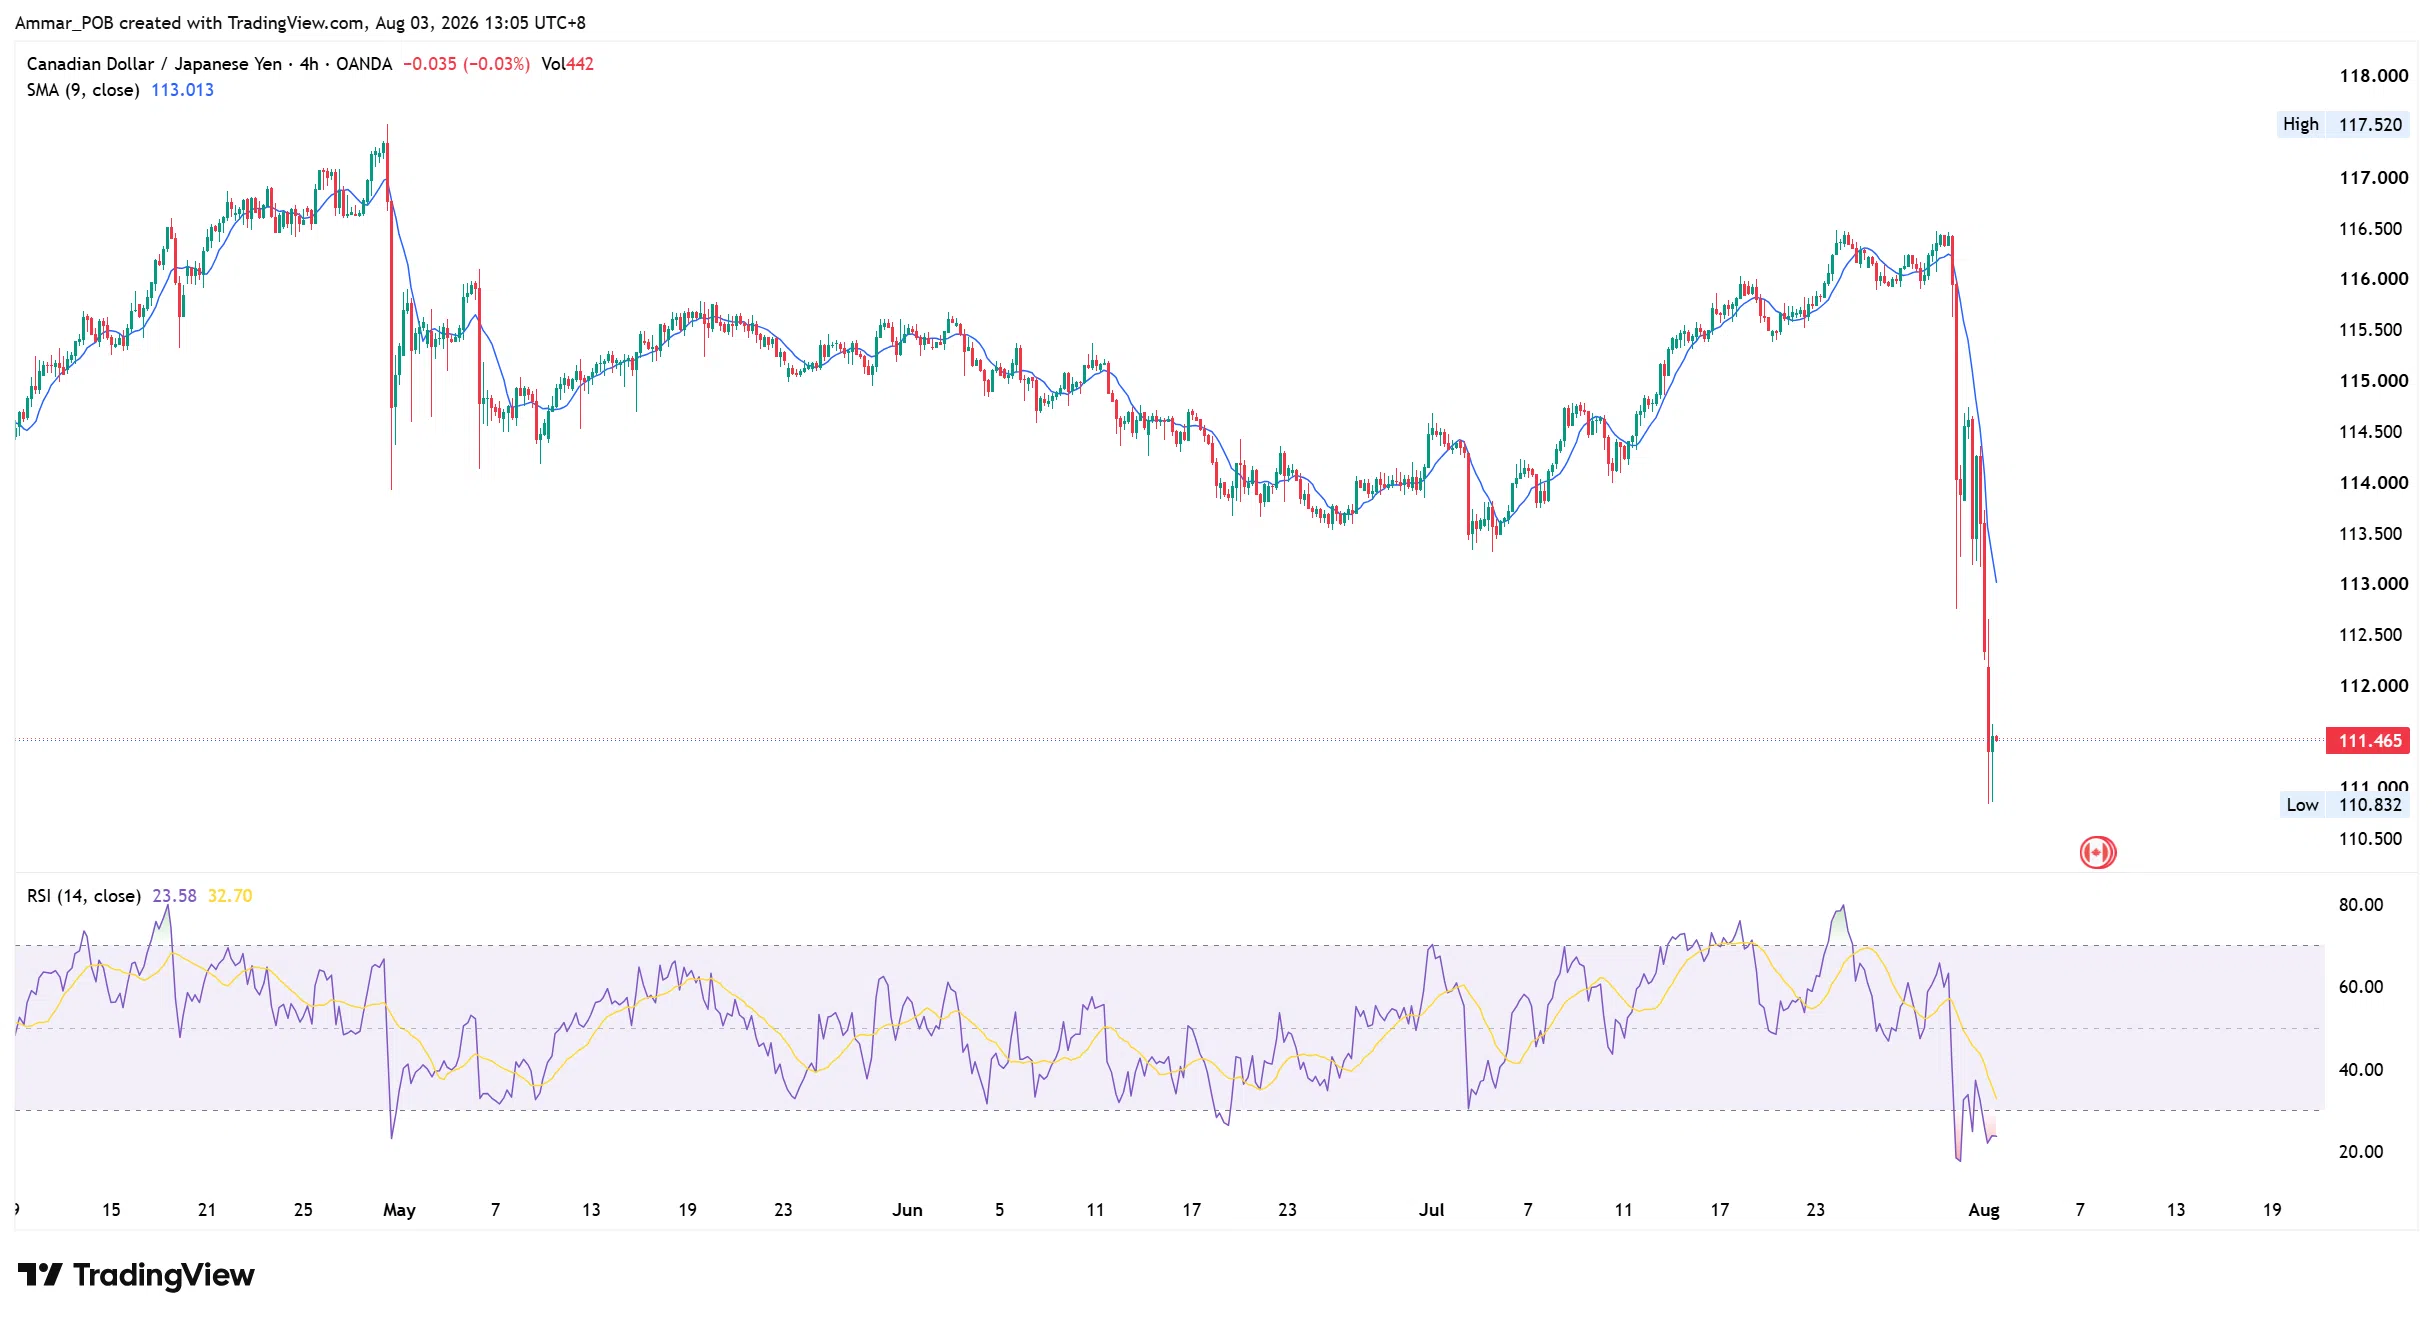Viewport: 2433px width, 1320px height.
Task: Open the TradingView logo at the bottom
Action: (x=136, y=1275)
